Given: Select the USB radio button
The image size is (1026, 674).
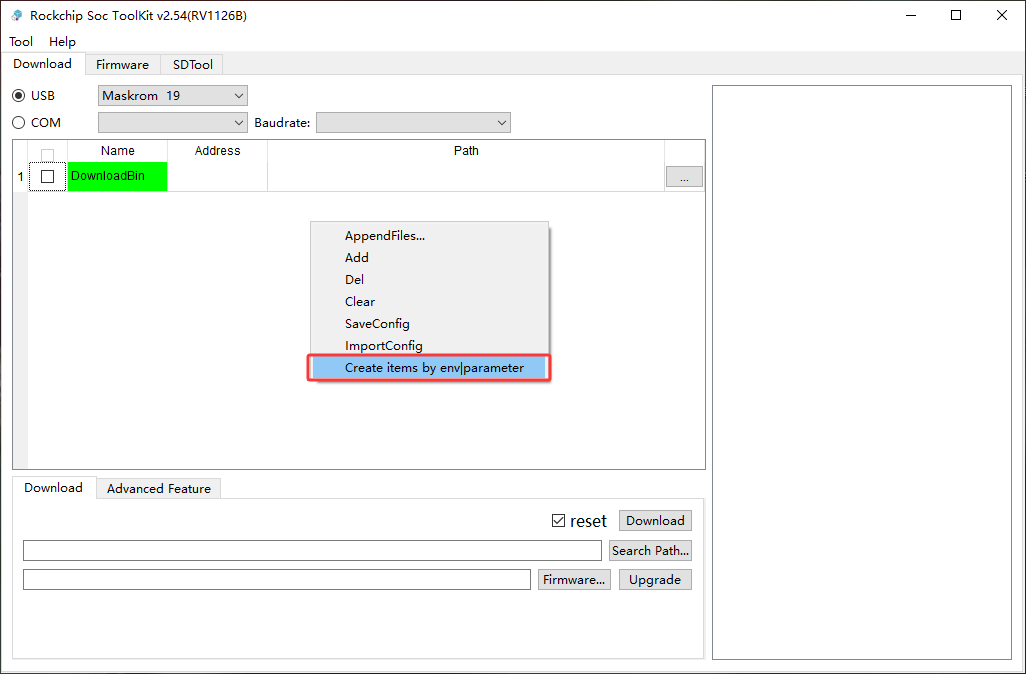Looking at the screenshot, I should (19, 96).
